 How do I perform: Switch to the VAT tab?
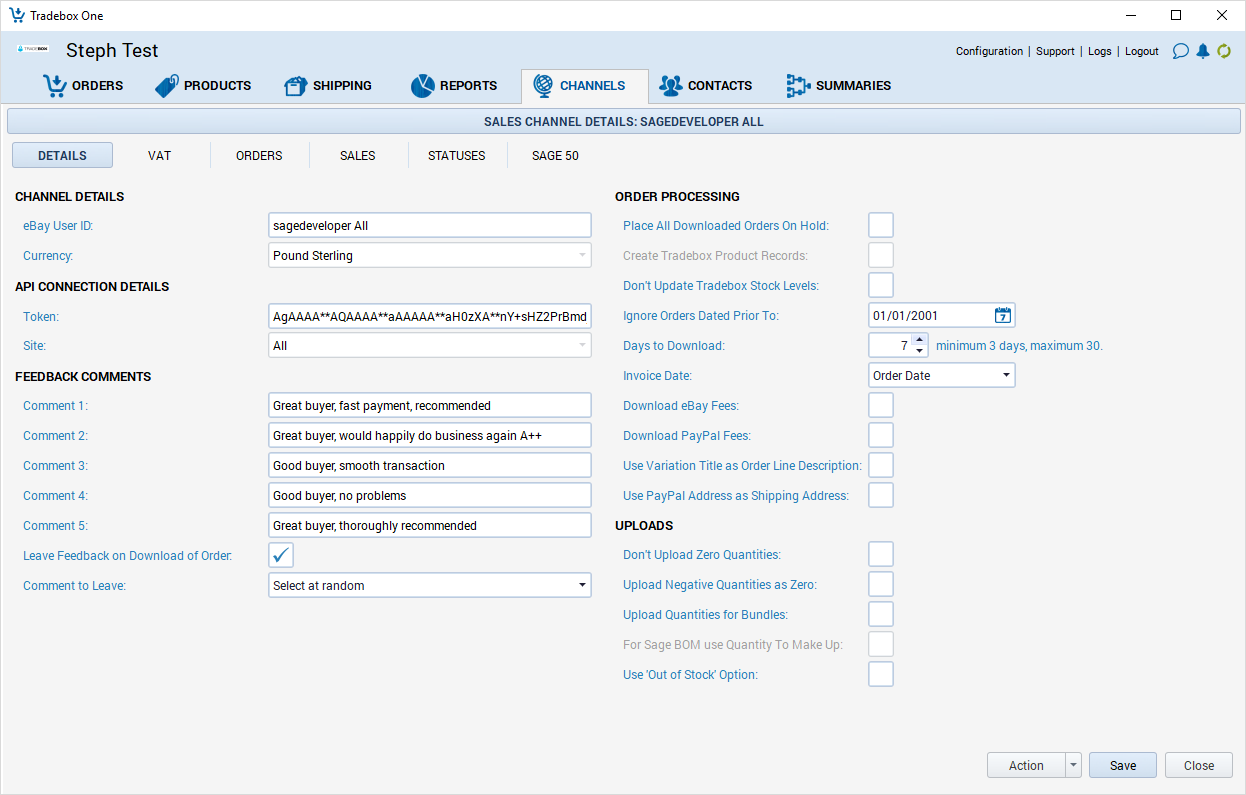tap(160, 155)
